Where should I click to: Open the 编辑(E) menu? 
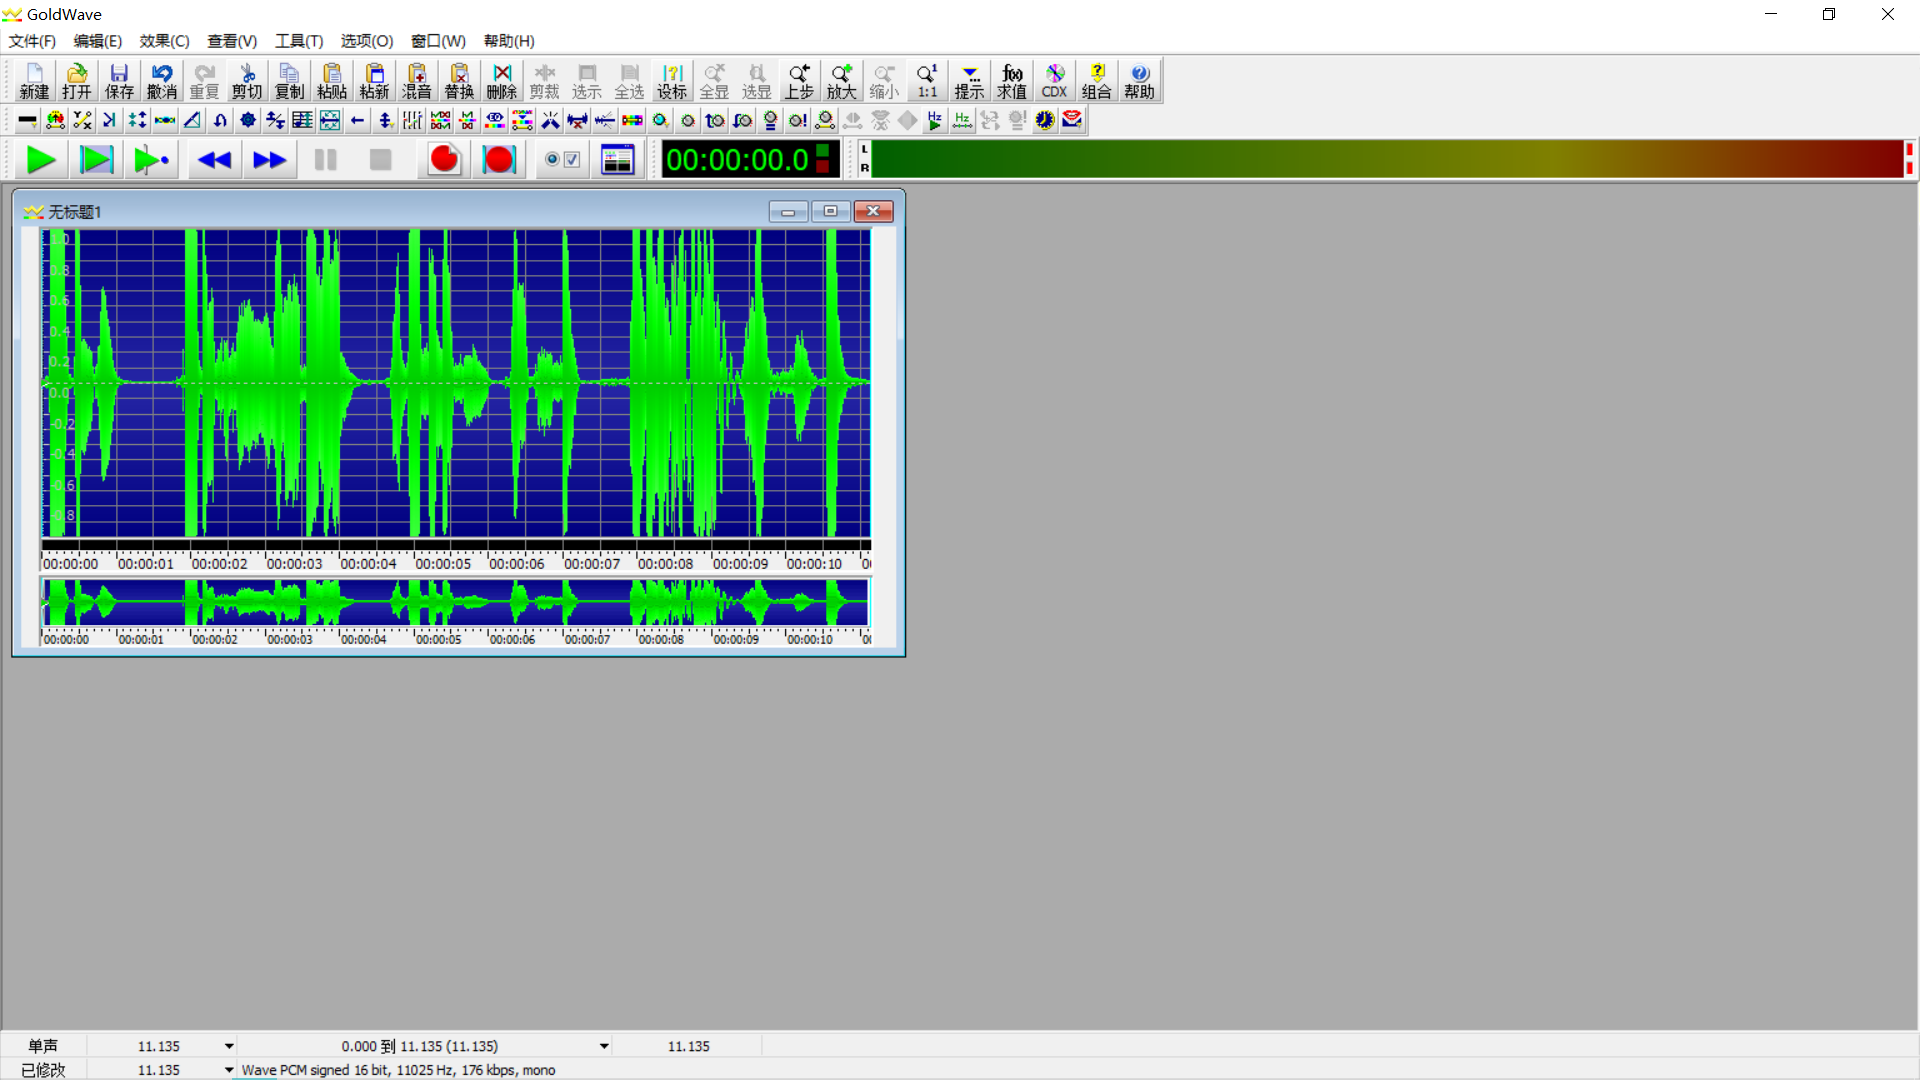click(97, 41)
